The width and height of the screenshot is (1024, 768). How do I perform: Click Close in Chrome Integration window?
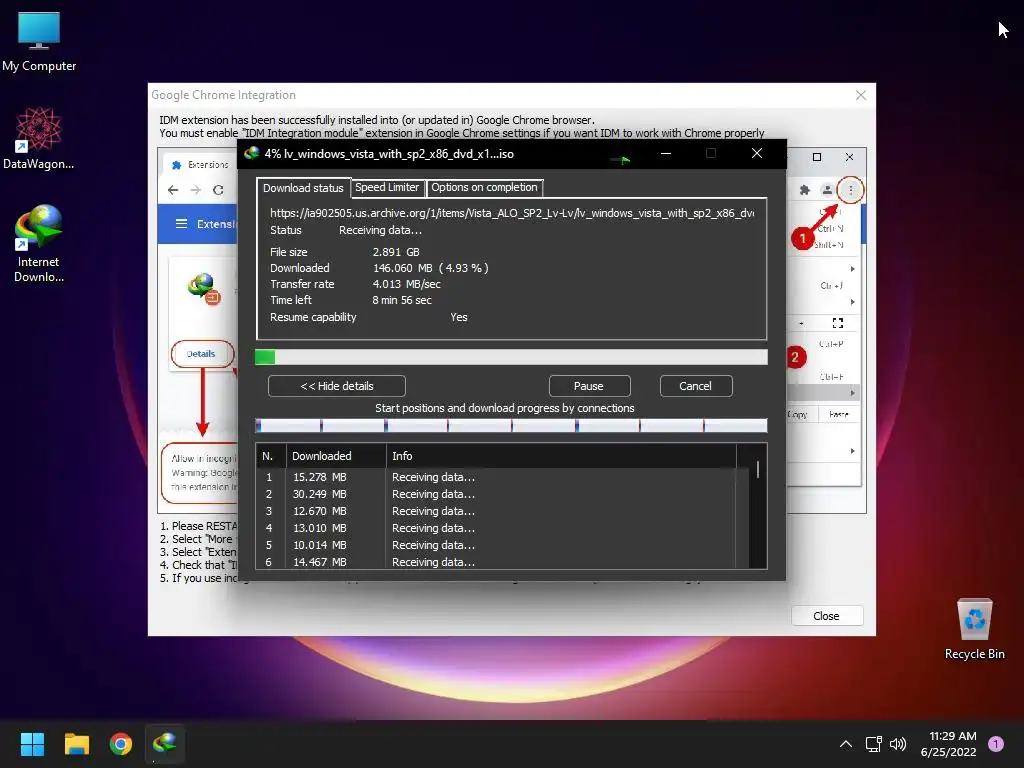click(827, 616)
